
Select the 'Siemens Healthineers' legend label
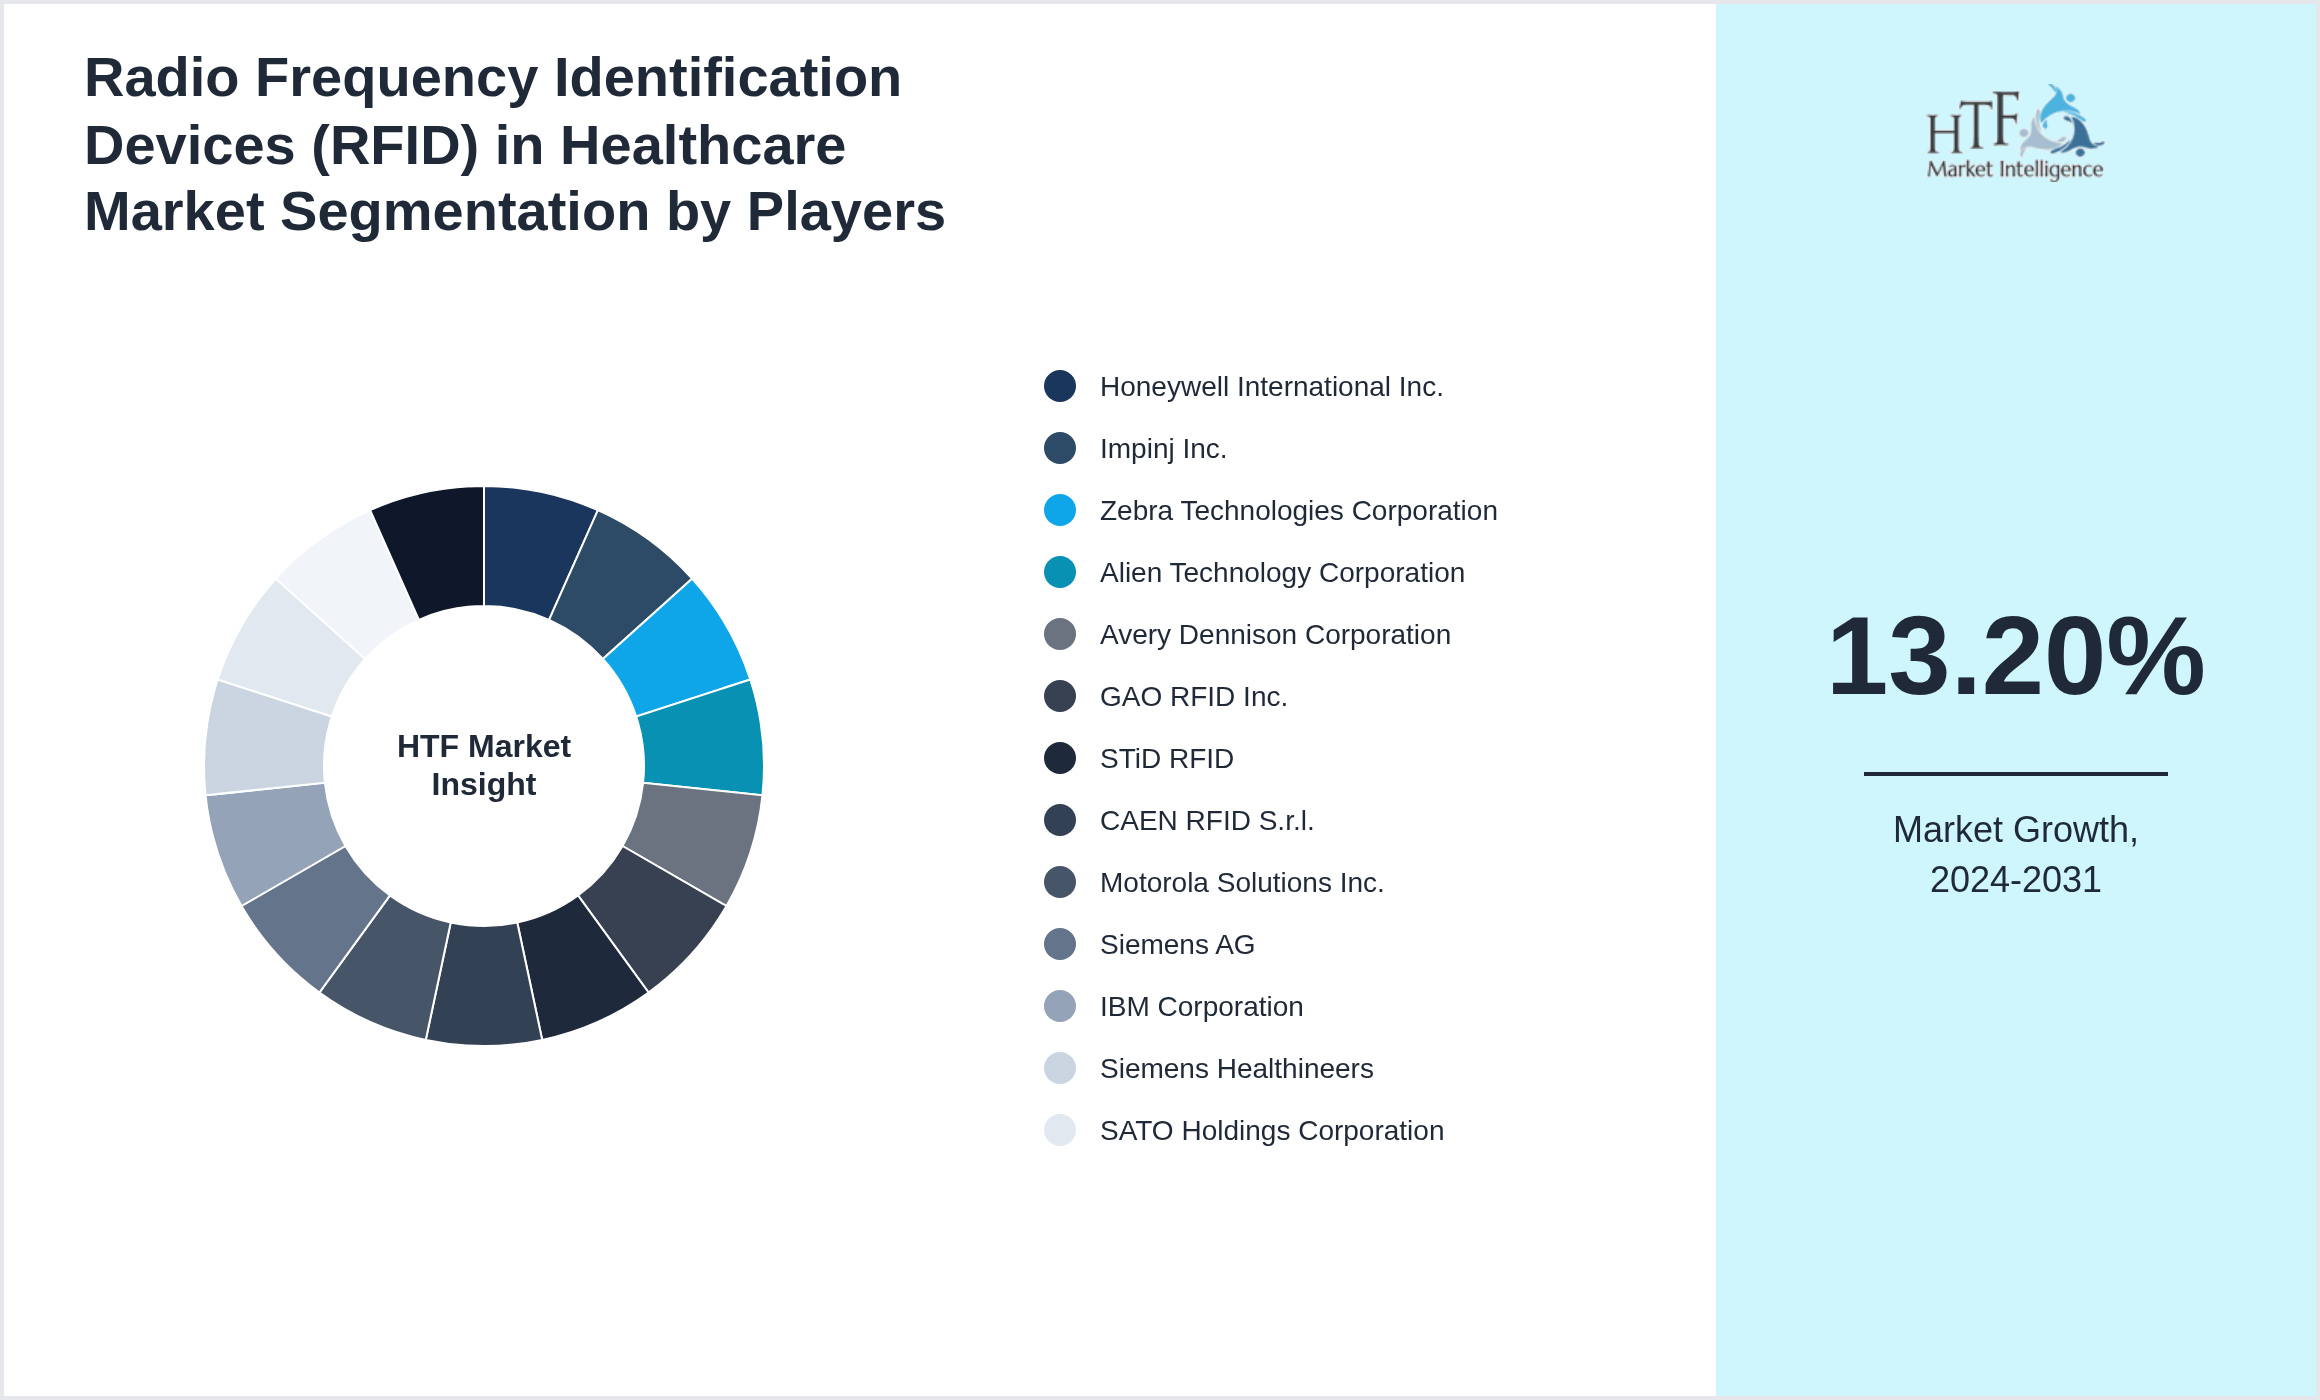tap(1236, 1069)
